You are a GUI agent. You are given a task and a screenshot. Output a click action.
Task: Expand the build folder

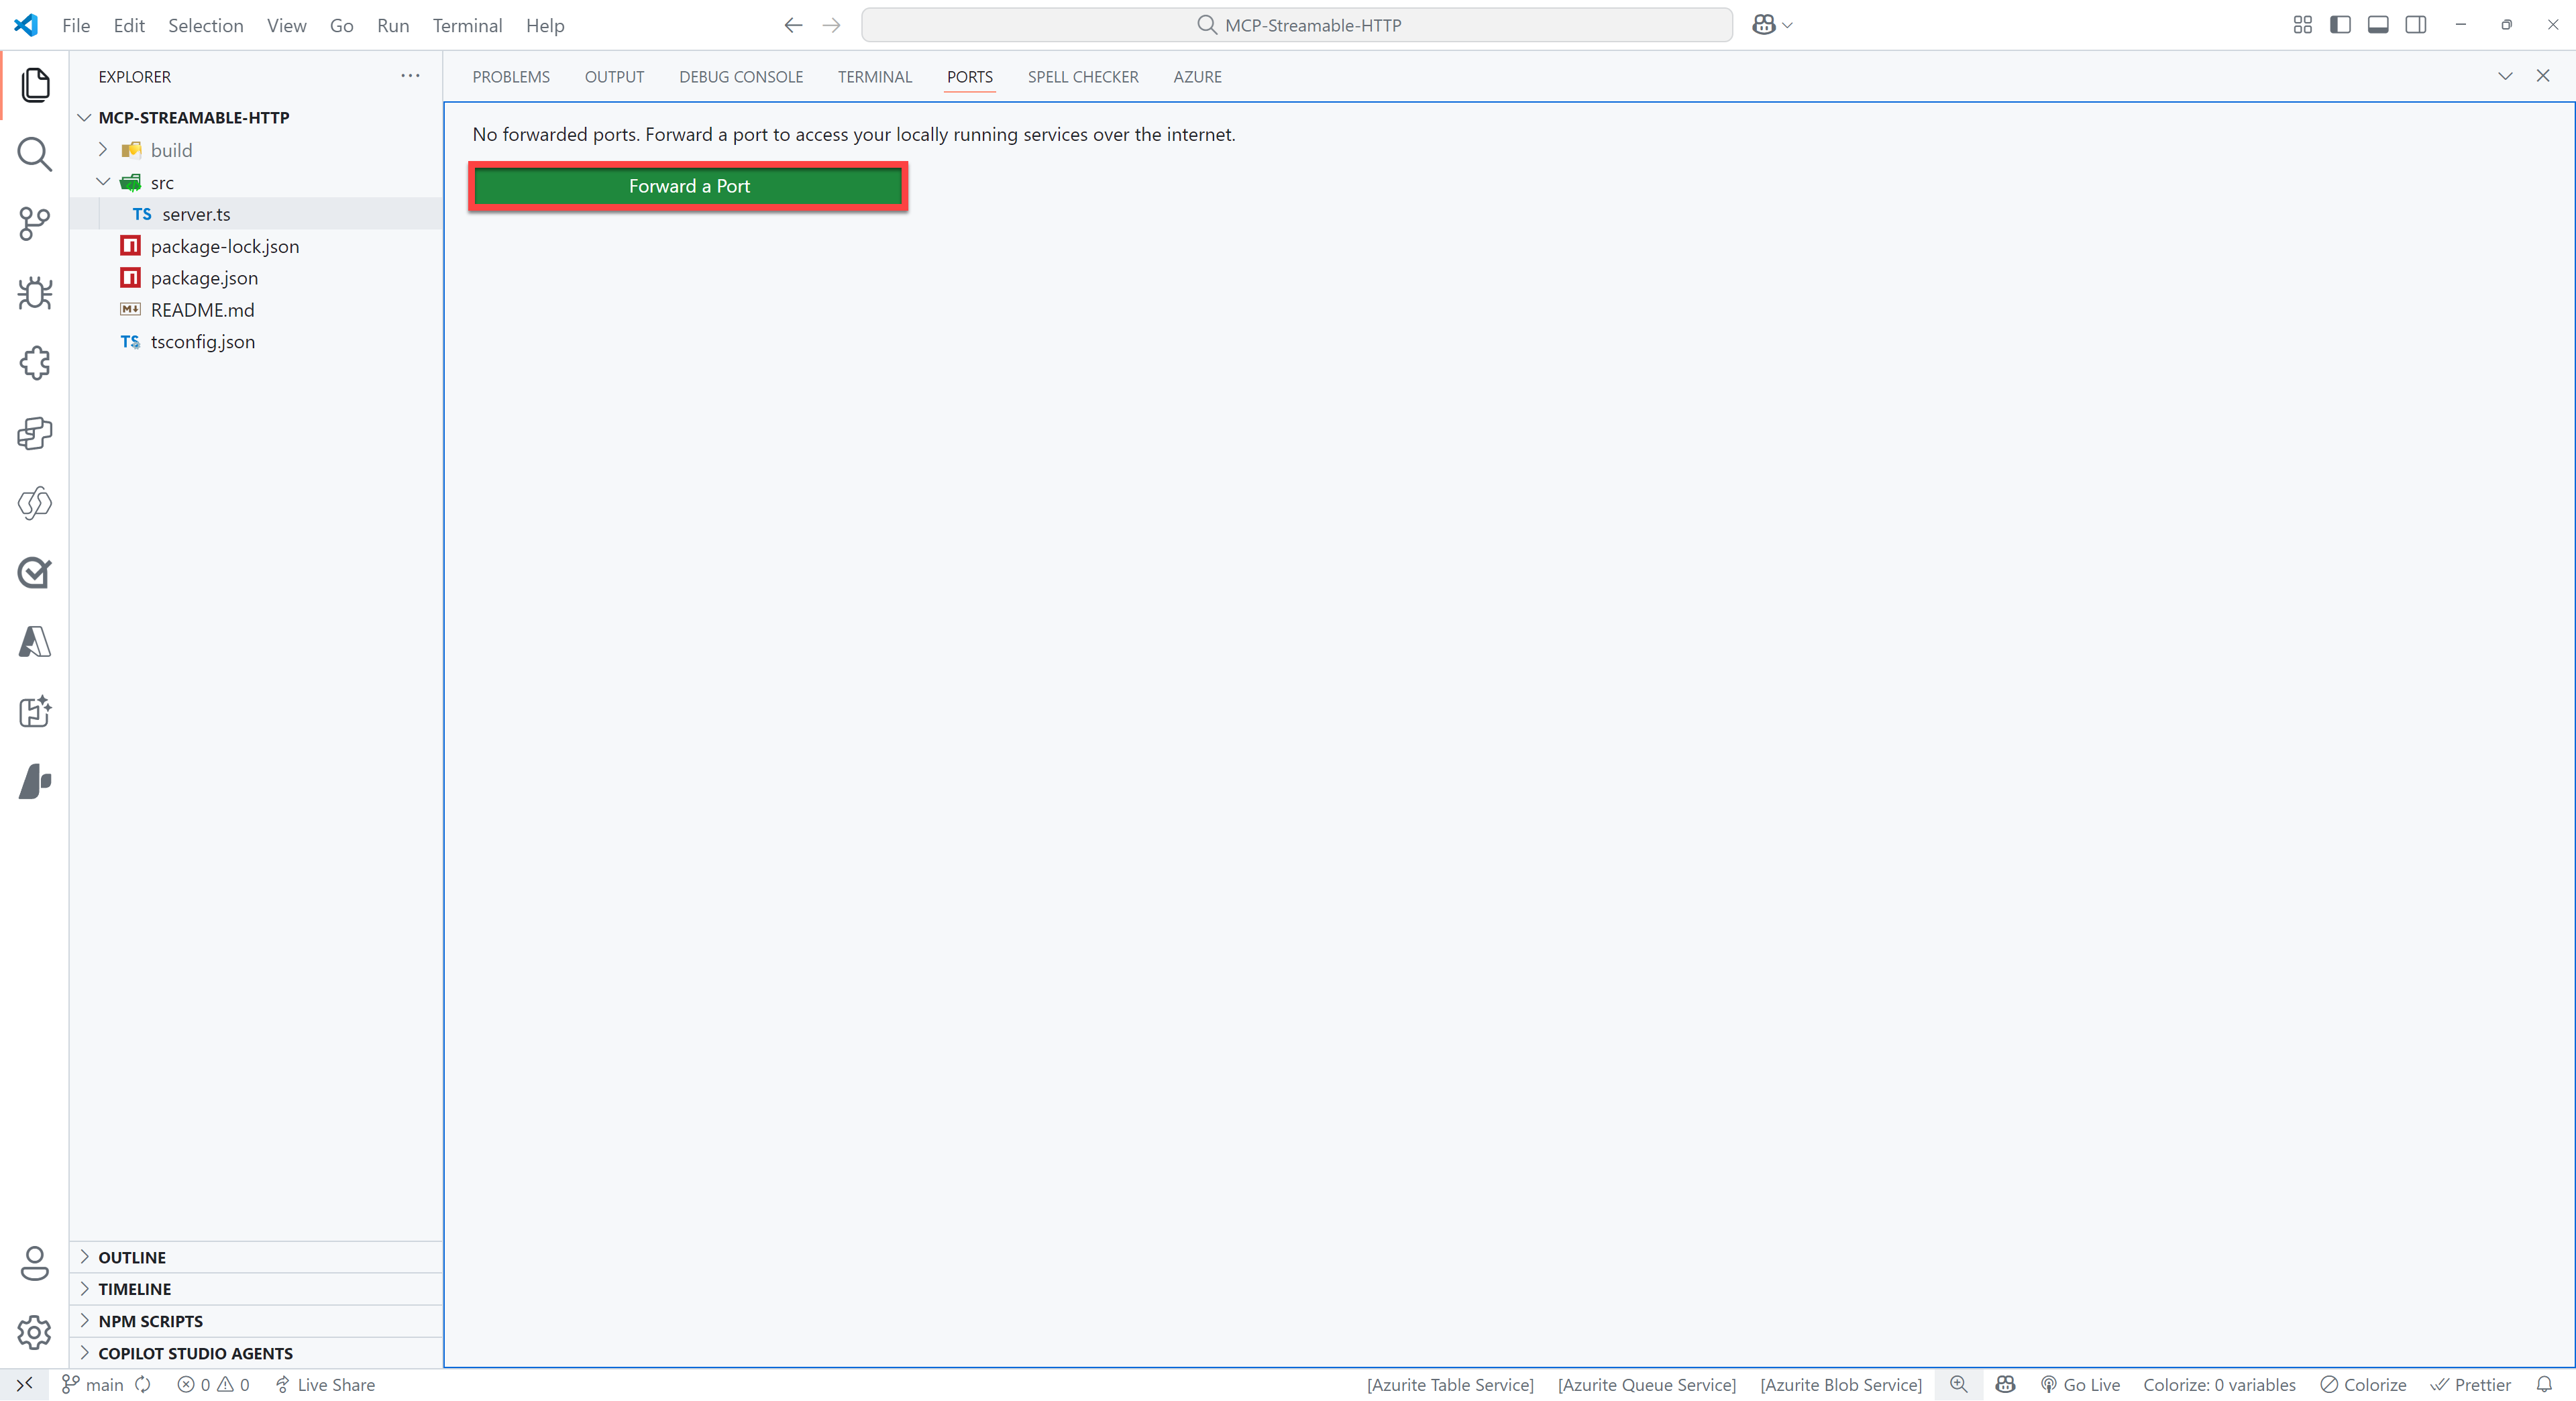coord(103,150)
